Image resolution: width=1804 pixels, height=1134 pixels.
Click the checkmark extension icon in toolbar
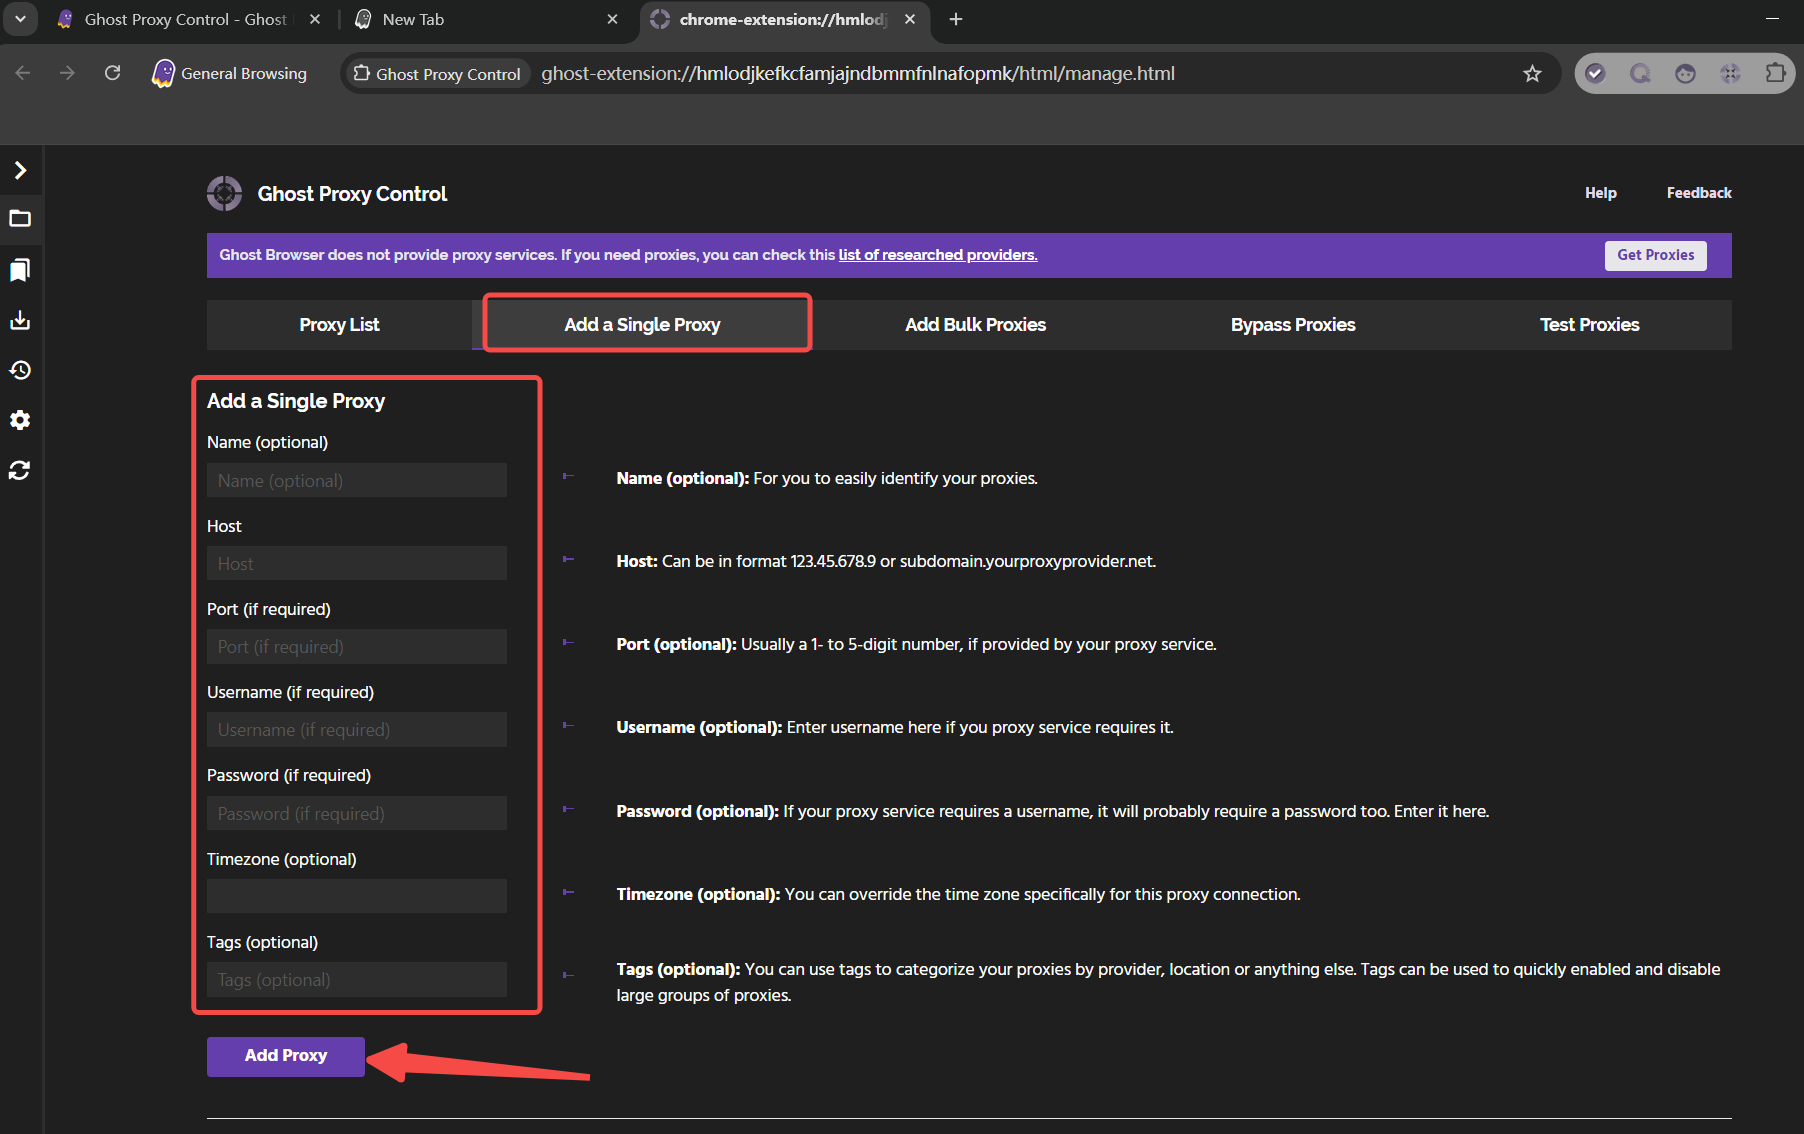pyautogui.click(x=1596, y=73)
